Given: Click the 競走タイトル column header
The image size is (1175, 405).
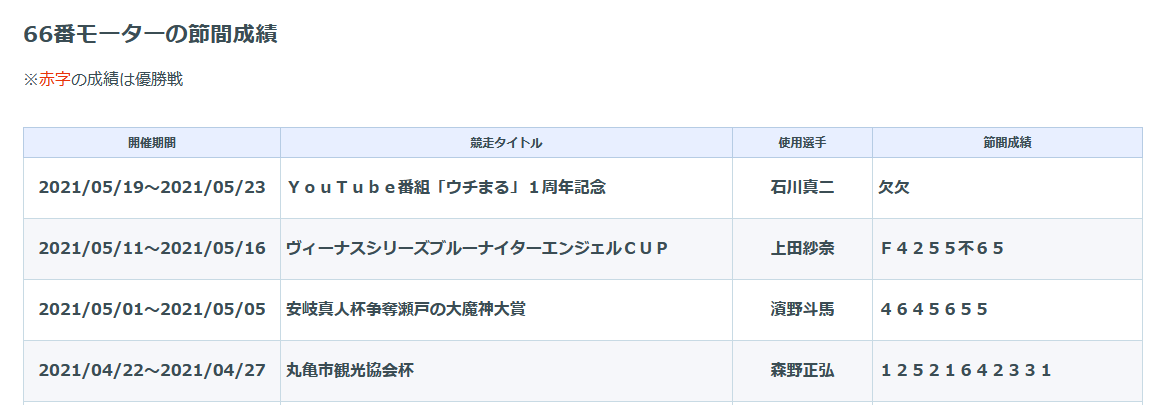Looking at the screenshot, I should [x=507, y=142].
